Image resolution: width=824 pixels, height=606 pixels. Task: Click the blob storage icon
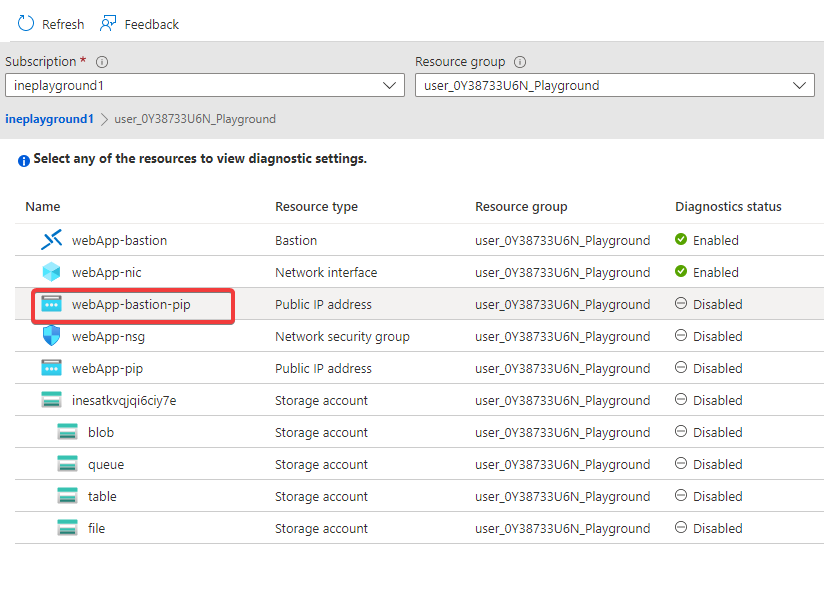click(67, 432)
